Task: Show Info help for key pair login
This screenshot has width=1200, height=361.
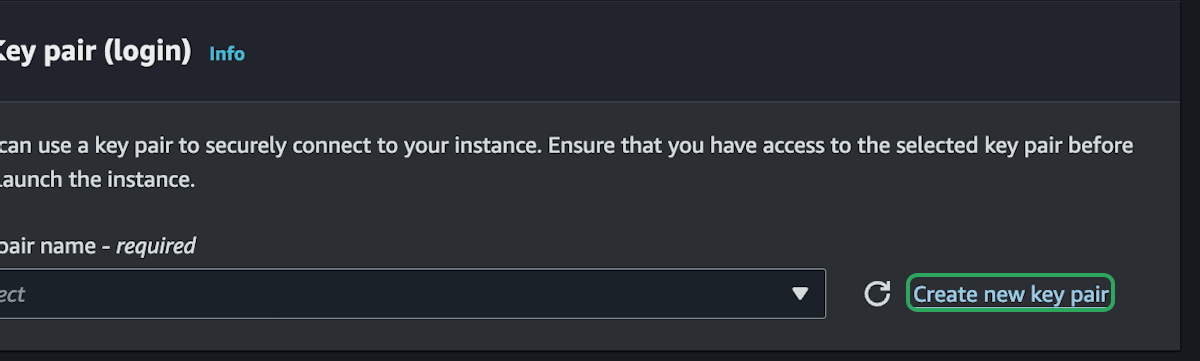Action: click(x=227, y=54)
